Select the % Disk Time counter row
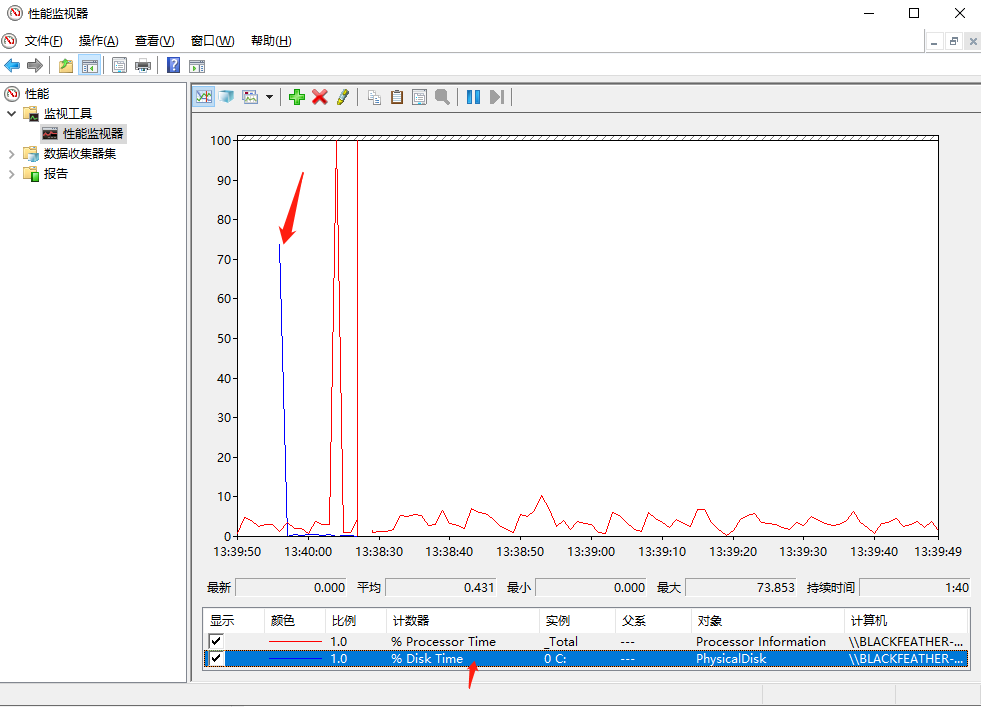The width and height of the screenshot is (981, 707). (x=586, y=658)
